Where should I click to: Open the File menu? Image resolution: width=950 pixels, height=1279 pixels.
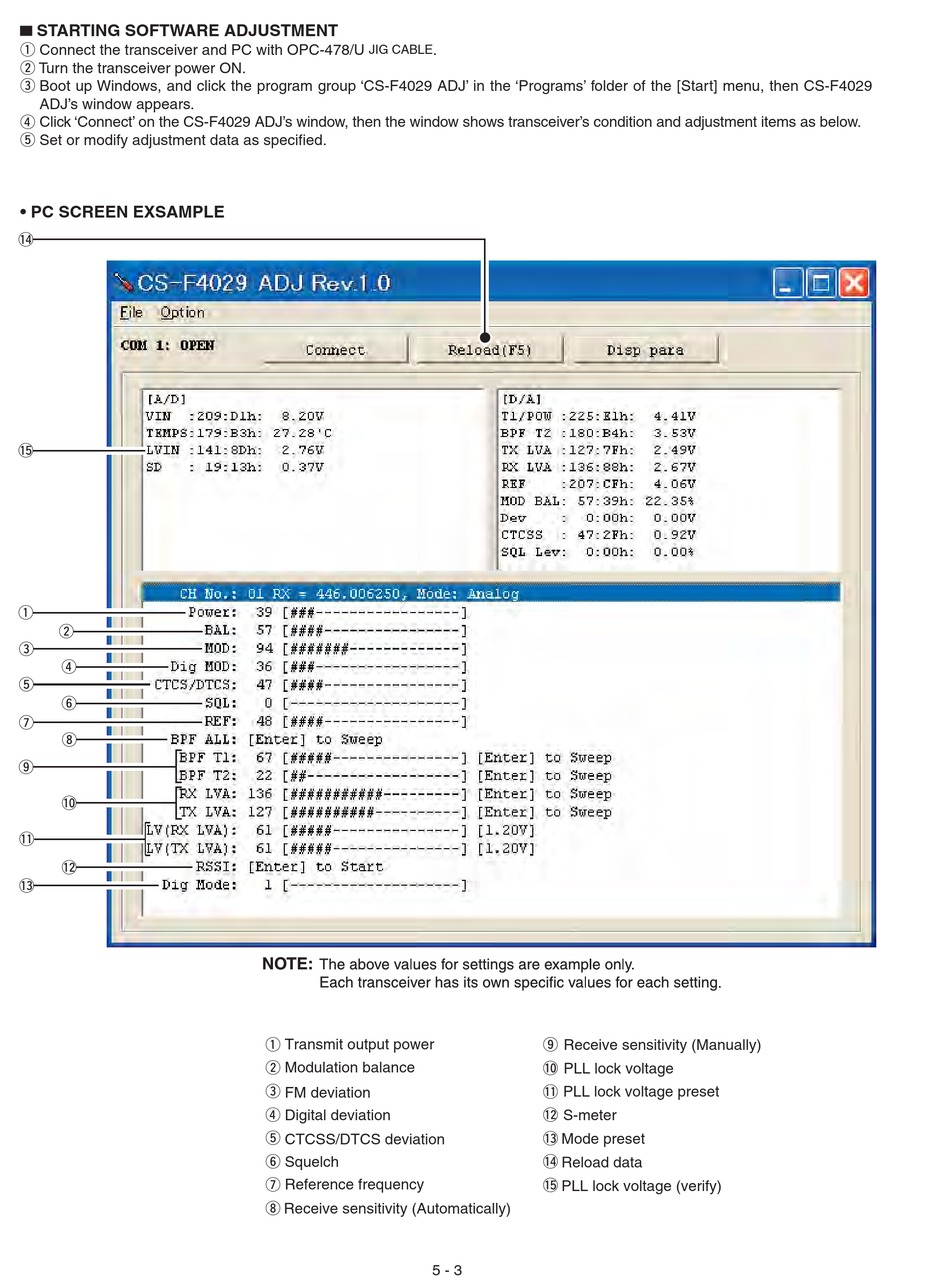pyautogui.click(x=131, y=313)
